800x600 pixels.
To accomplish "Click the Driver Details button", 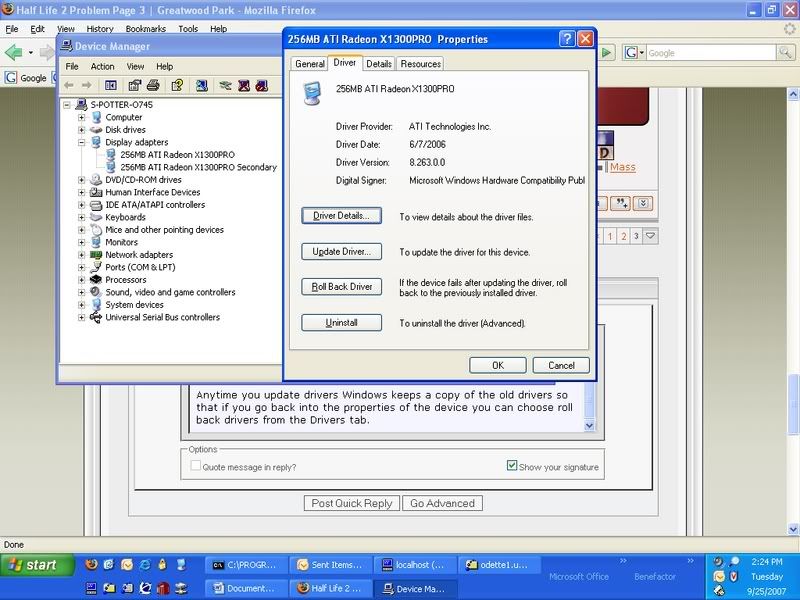I will pyautogui.click(x=341, y=216).
